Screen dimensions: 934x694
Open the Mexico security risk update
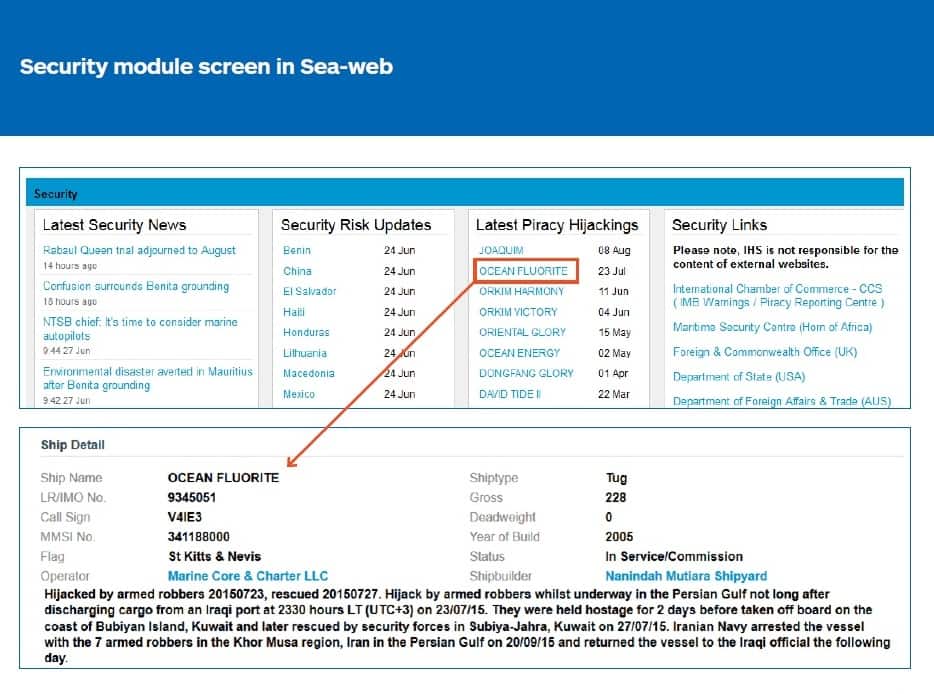click(299, 394)
